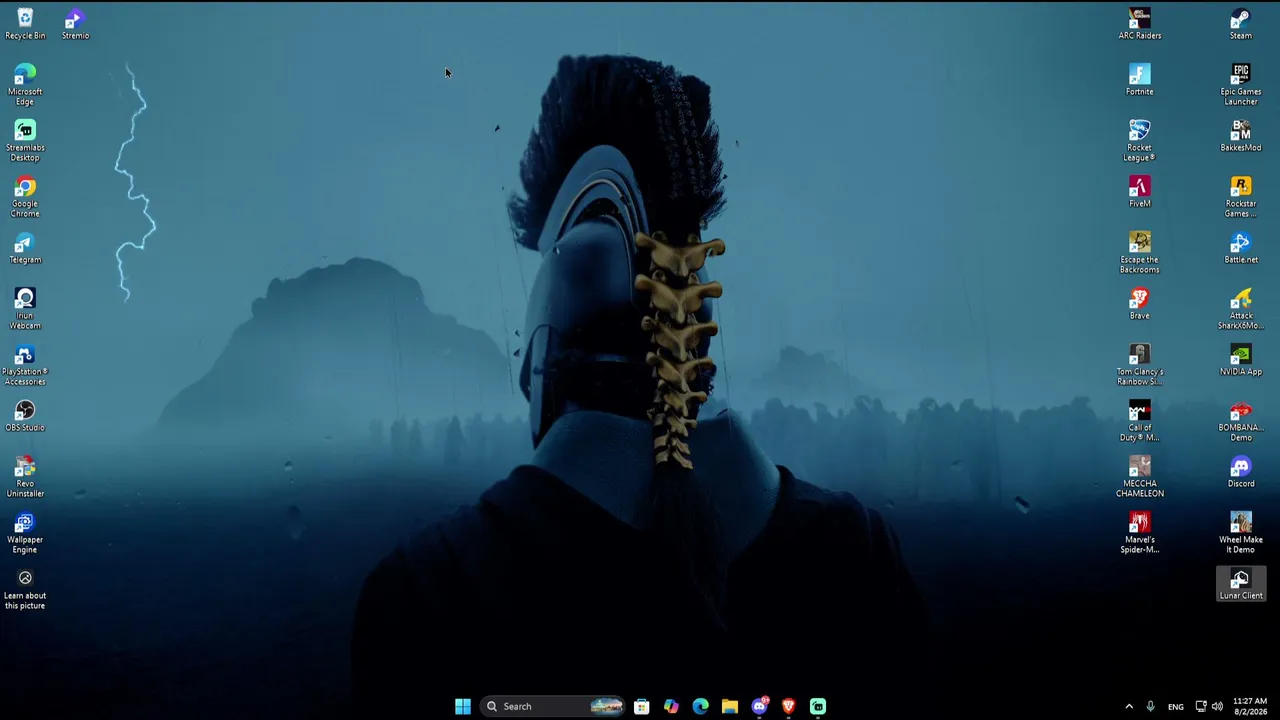Select the Google Chrome desktop shortcut
Screen dimensions: 1280x720
pos(25,197)
